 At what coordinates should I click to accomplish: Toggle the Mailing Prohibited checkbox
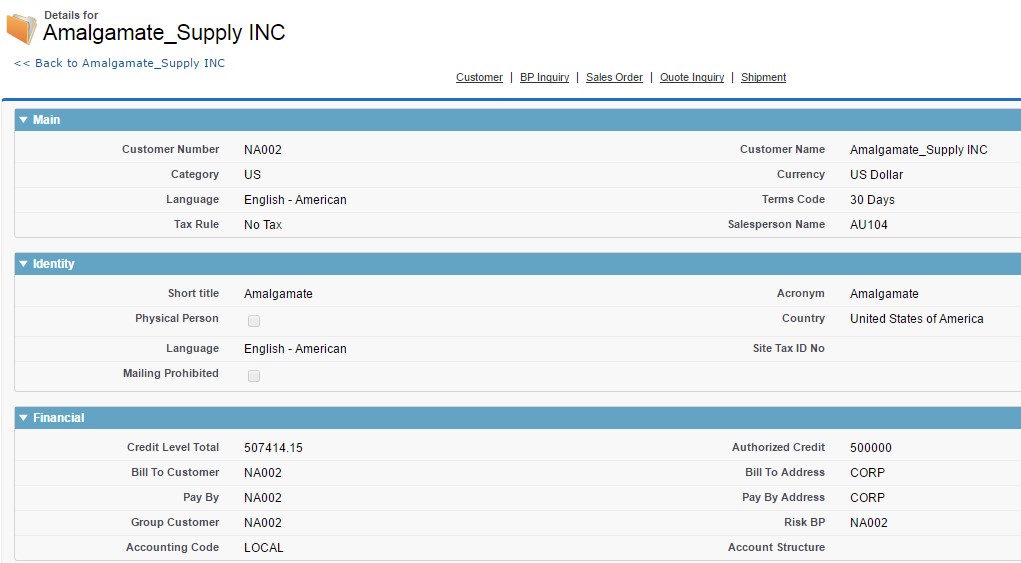tap(254, 376)
